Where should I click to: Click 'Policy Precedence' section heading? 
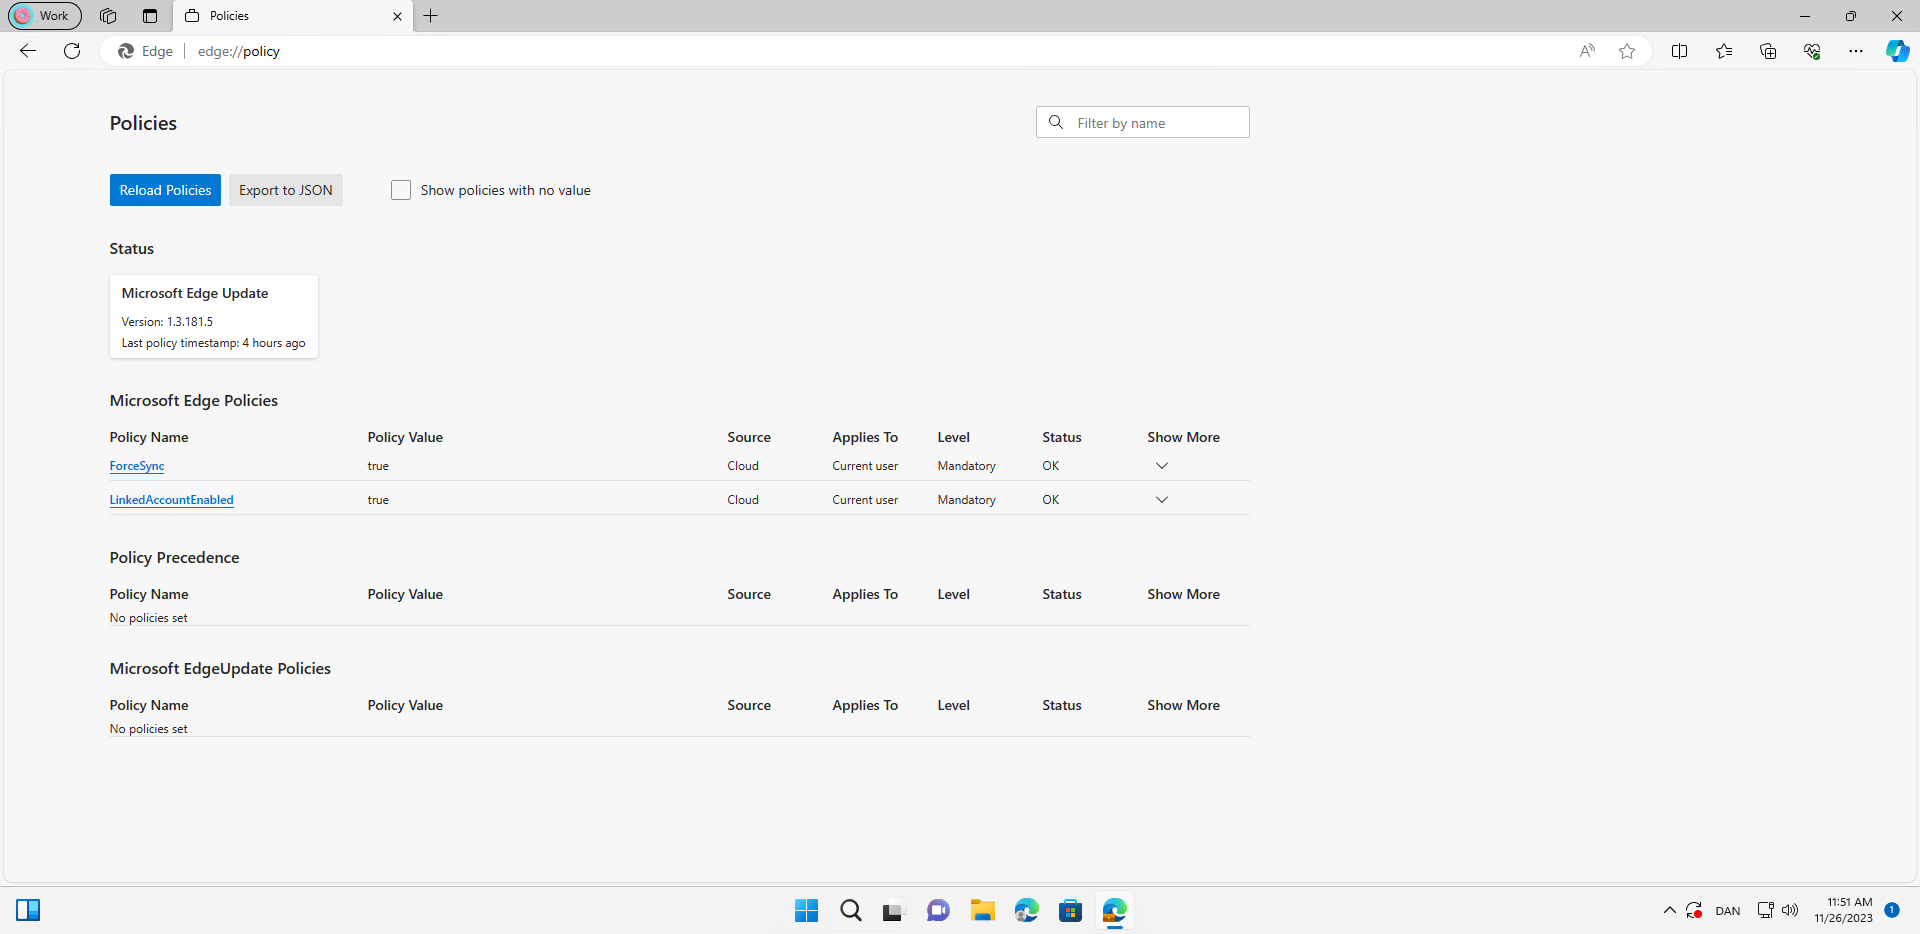175,557
